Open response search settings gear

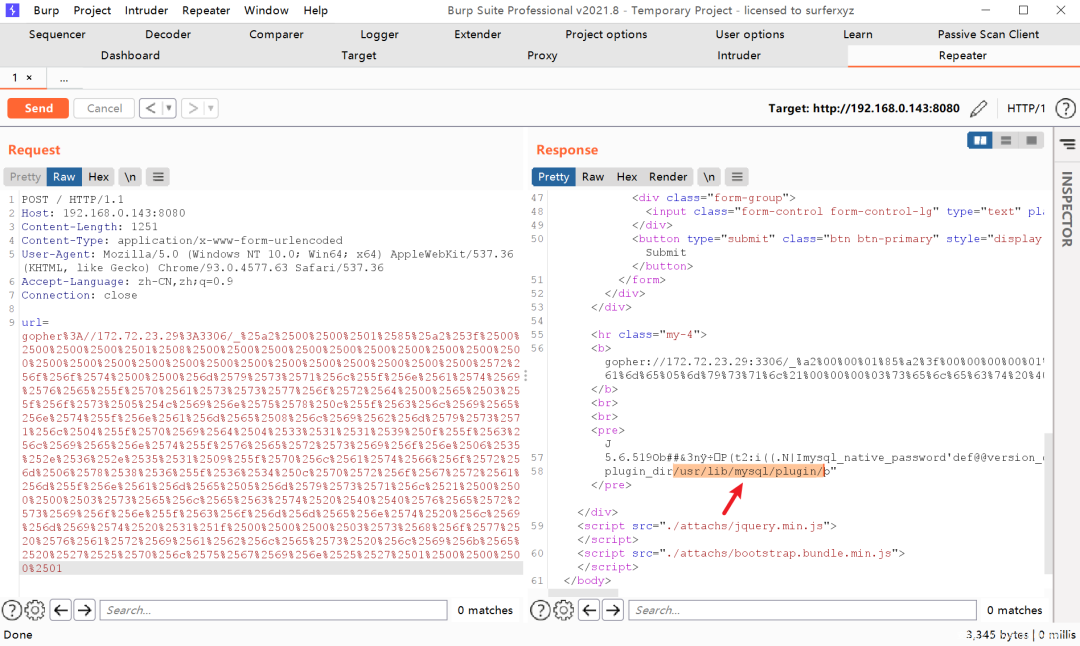click(563, 609)
